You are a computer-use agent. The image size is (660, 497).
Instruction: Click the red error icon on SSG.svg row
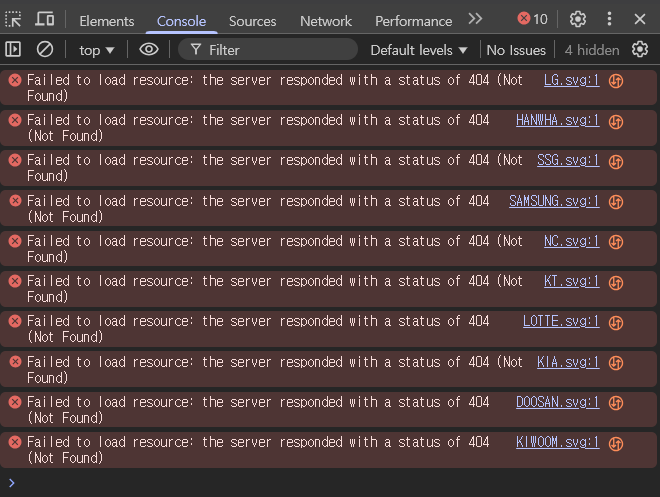coord(15,160)
